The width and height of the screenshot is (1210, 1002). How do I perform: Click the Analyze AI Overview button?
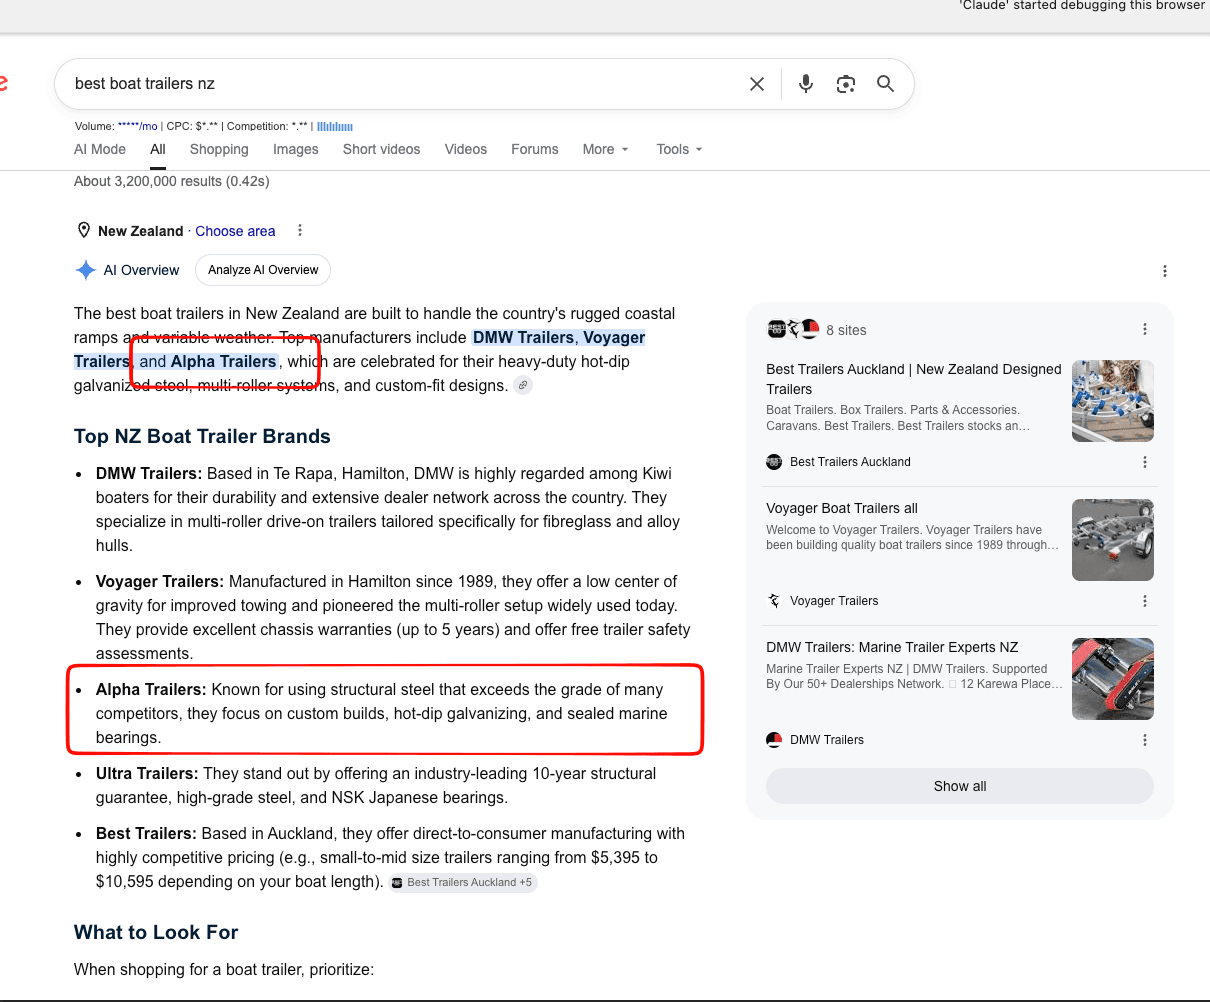click(264, 270)
